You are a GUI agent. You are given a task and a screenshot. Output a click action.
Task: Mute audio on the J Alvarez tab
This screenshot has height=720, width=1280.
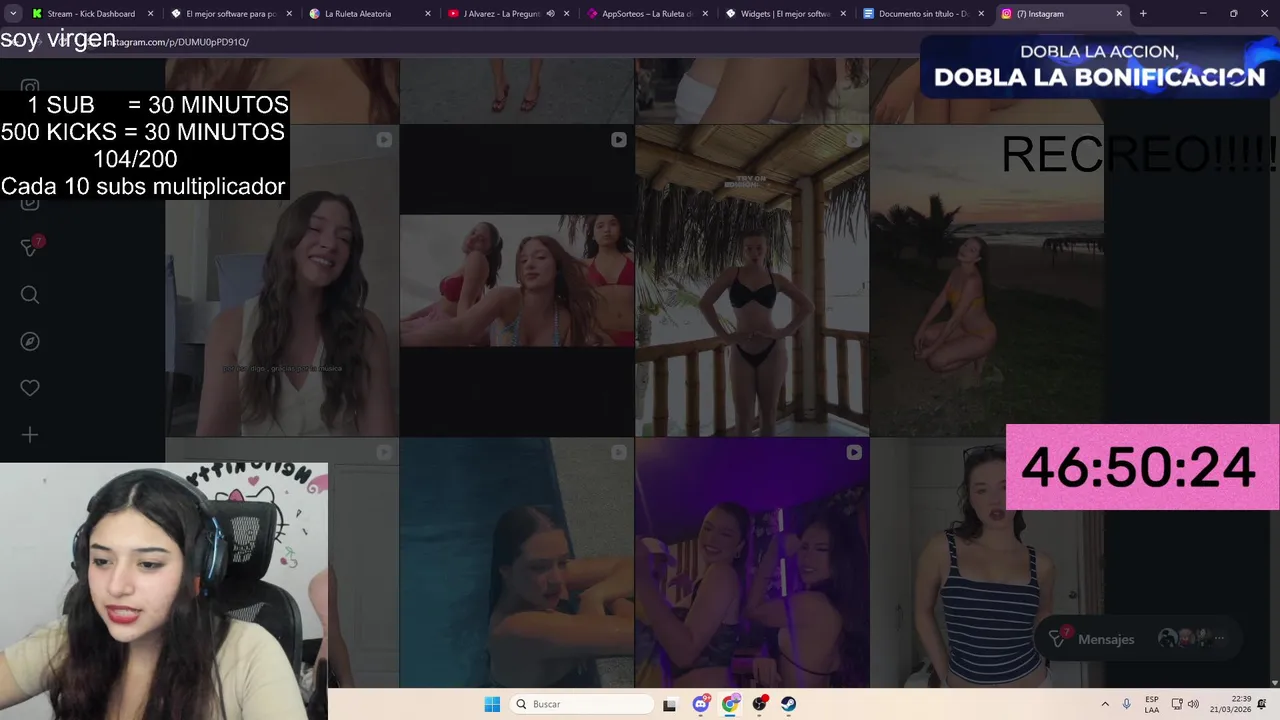pyautogui.click(x=550, y=14)
